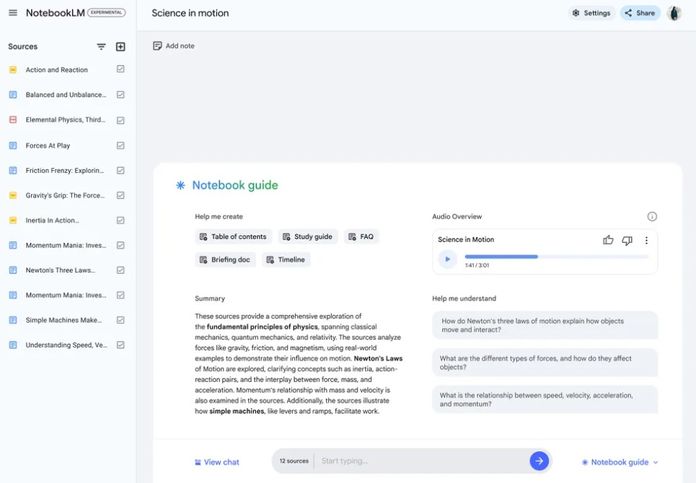Click Understanding Speed source icon
This screenshot has width=696, height=483.
(13, 345)
